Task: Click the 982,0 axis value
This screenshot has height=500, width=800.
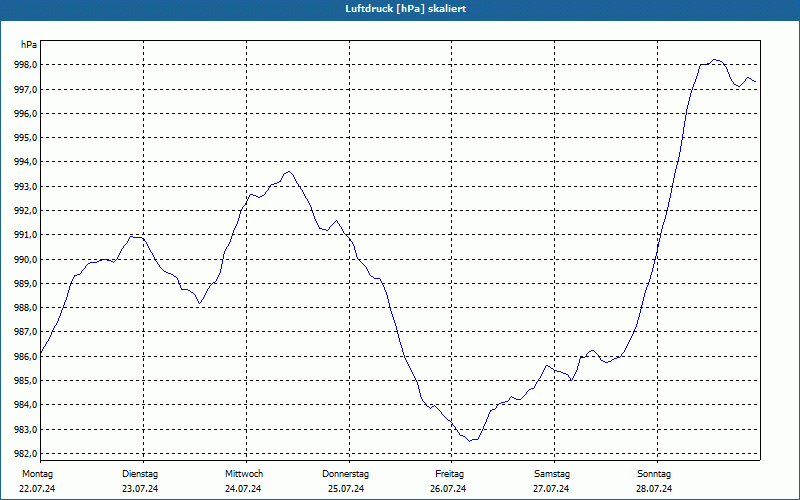Action: 27,454
